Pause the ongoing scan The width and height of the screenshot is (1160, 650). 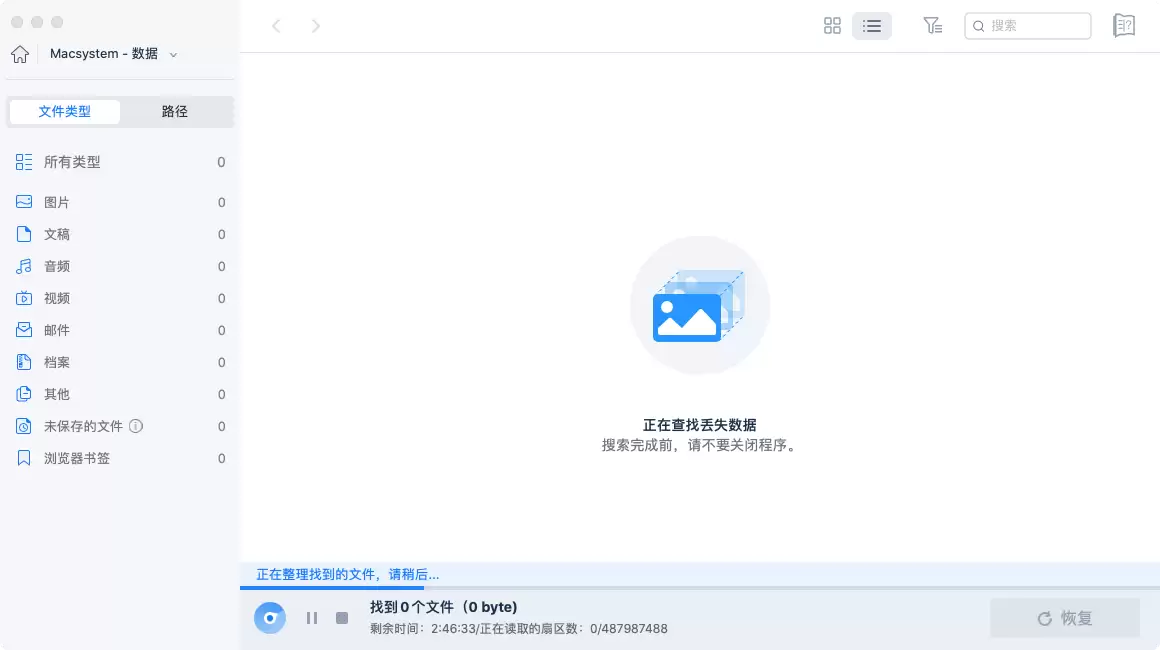pos(311,618)
